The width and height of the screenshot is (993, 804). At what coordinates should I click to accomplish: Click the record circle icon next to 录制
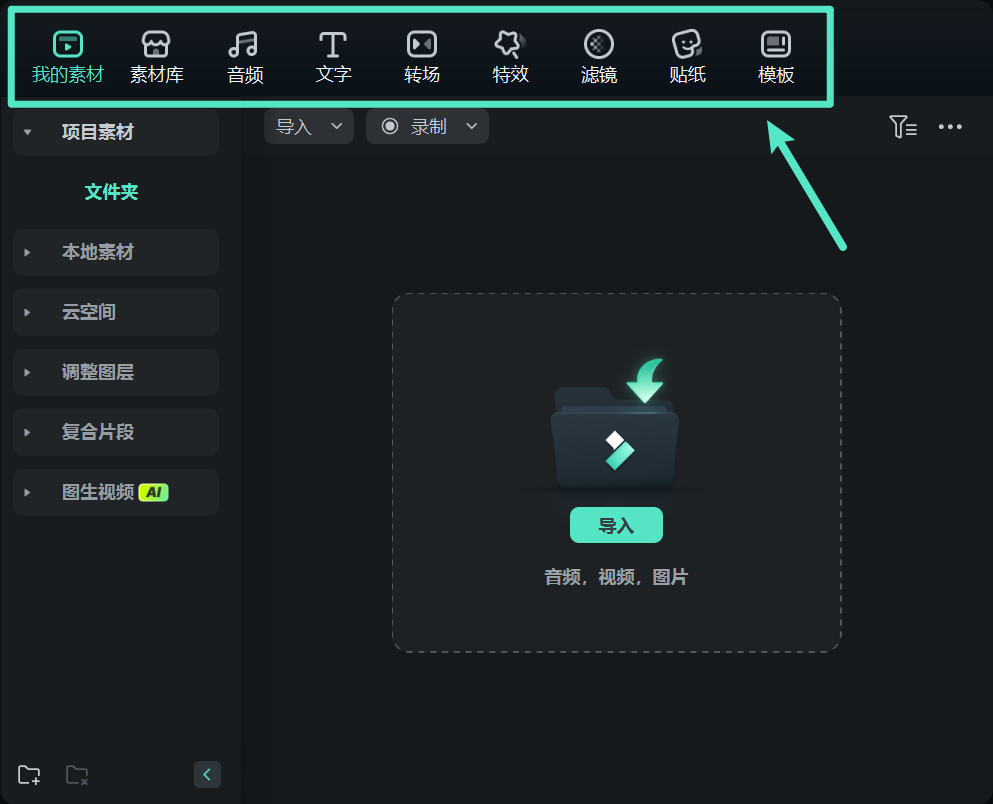[x=390, y=126]
